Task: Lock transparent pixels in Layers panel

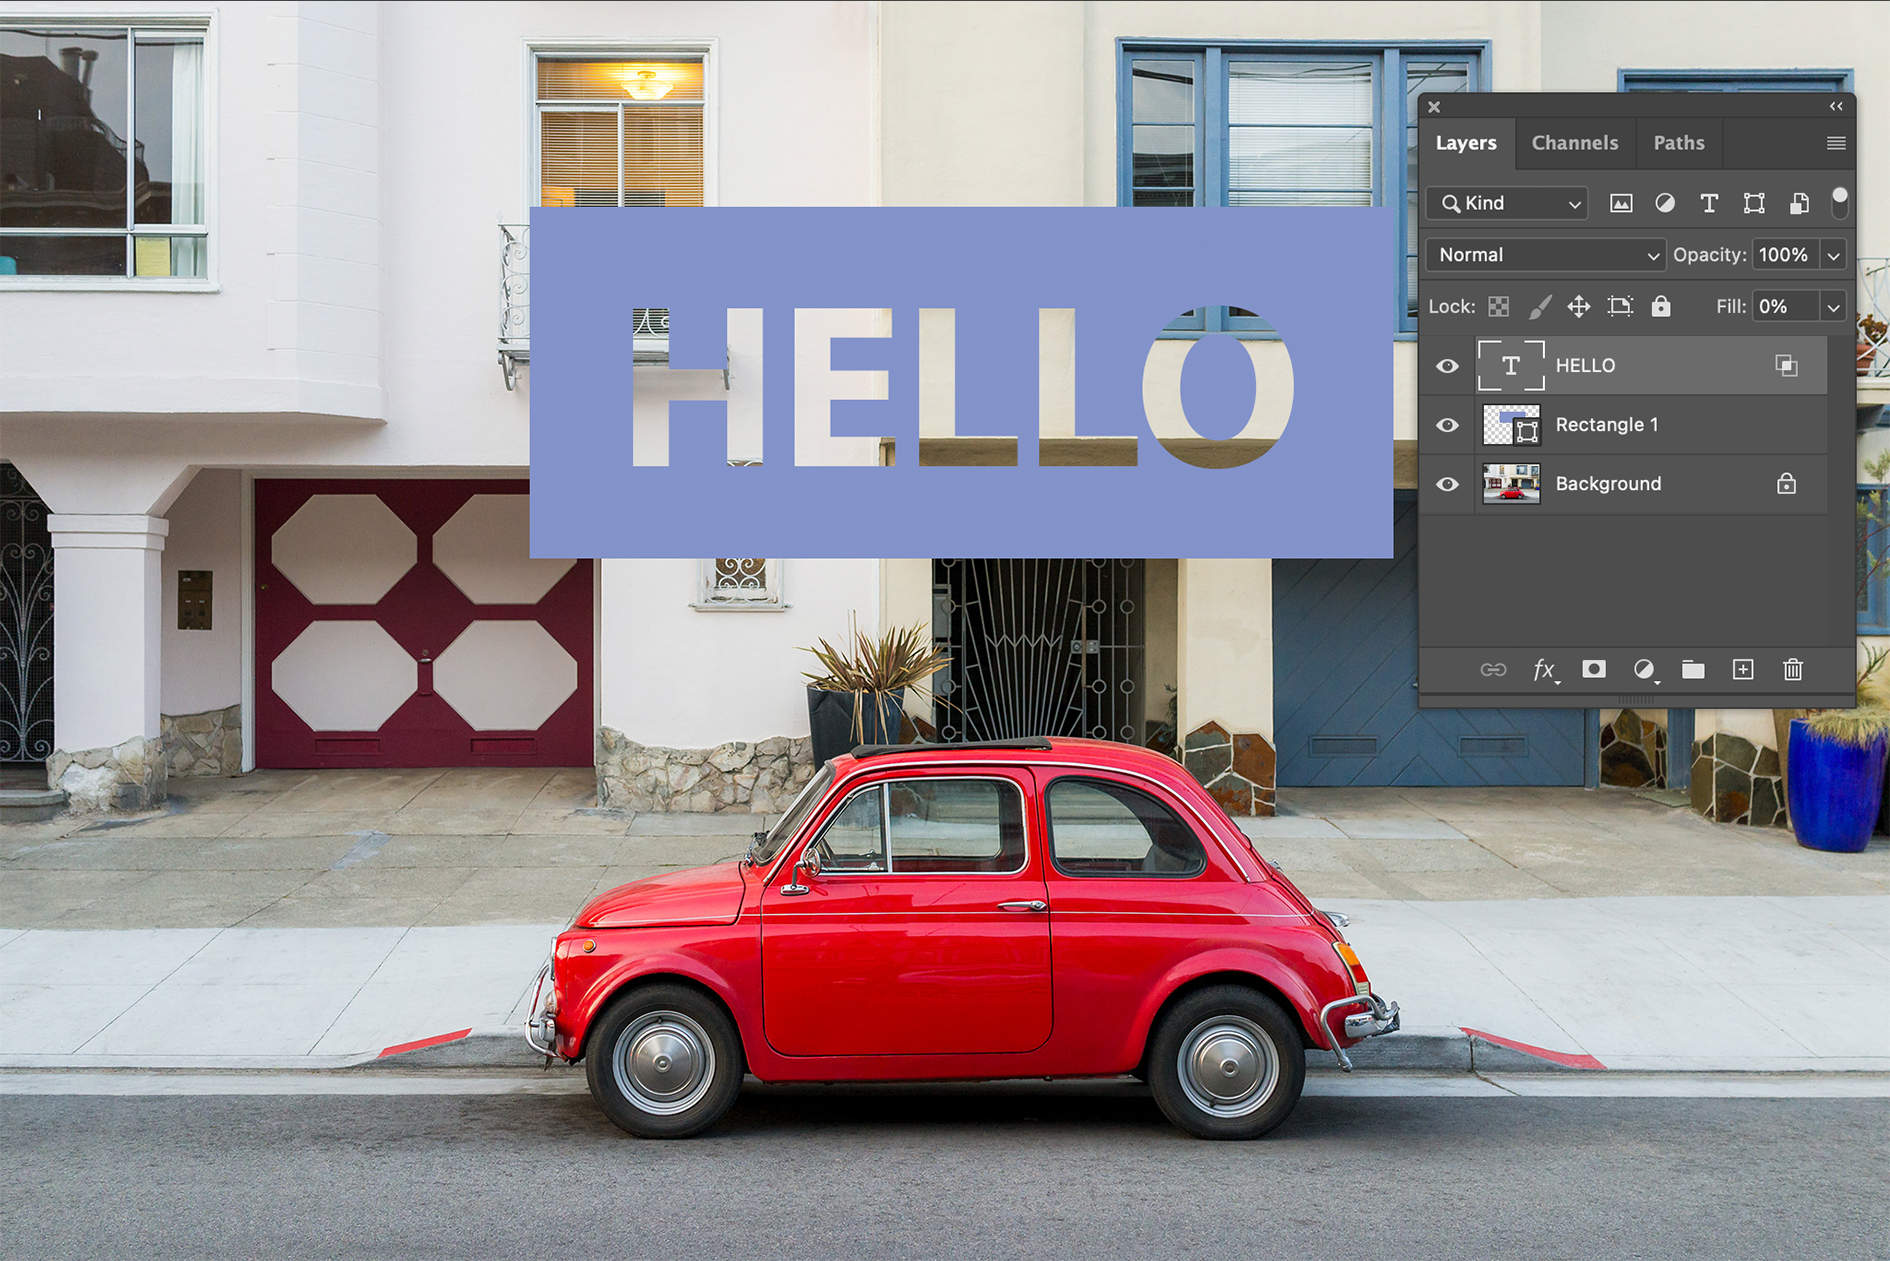Action: tap(1498, 306)
